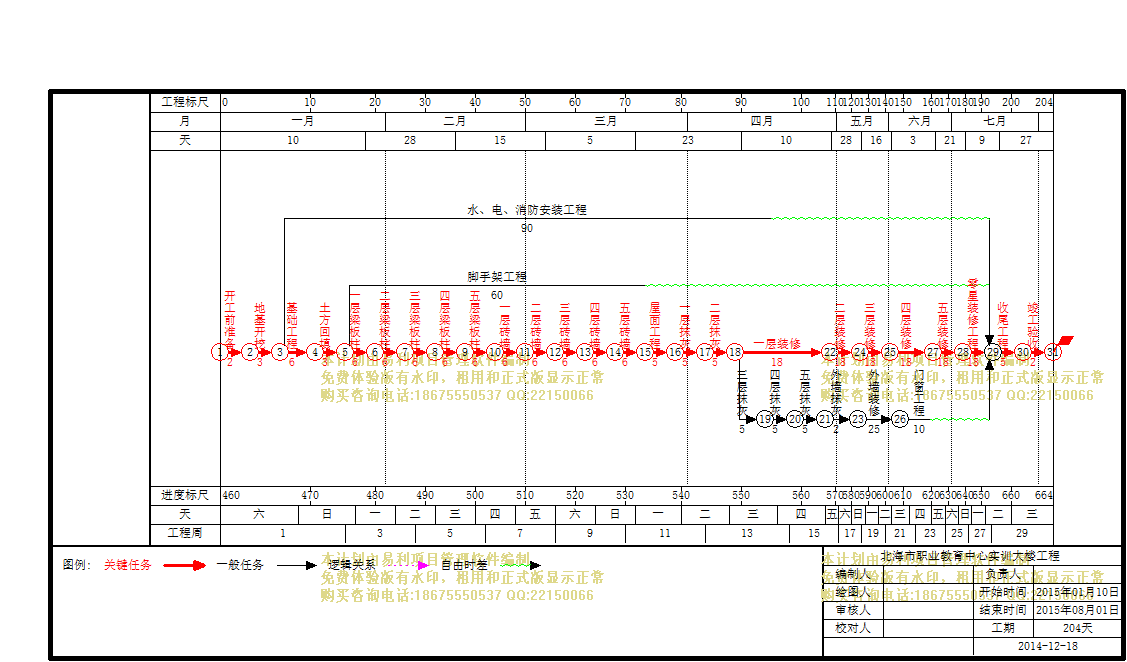
Task: Click the 校对人 title block cell
Action: click(853, 627)
